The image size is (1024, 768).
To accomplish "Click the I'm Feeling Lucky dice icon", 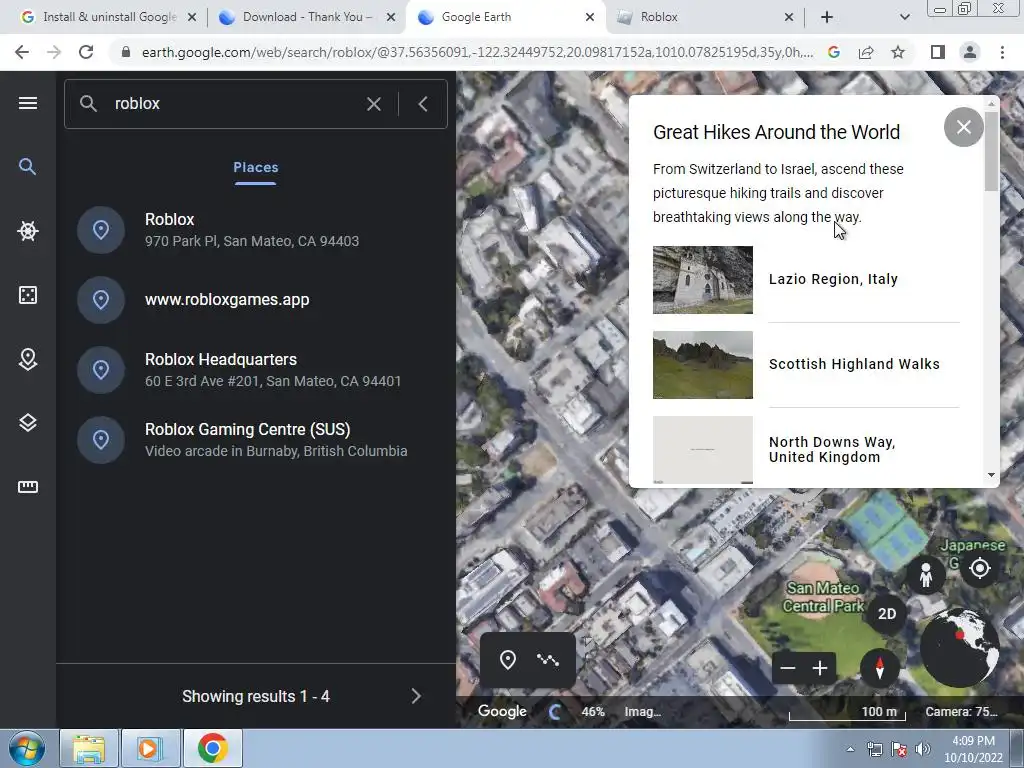I will coord(27,295).
